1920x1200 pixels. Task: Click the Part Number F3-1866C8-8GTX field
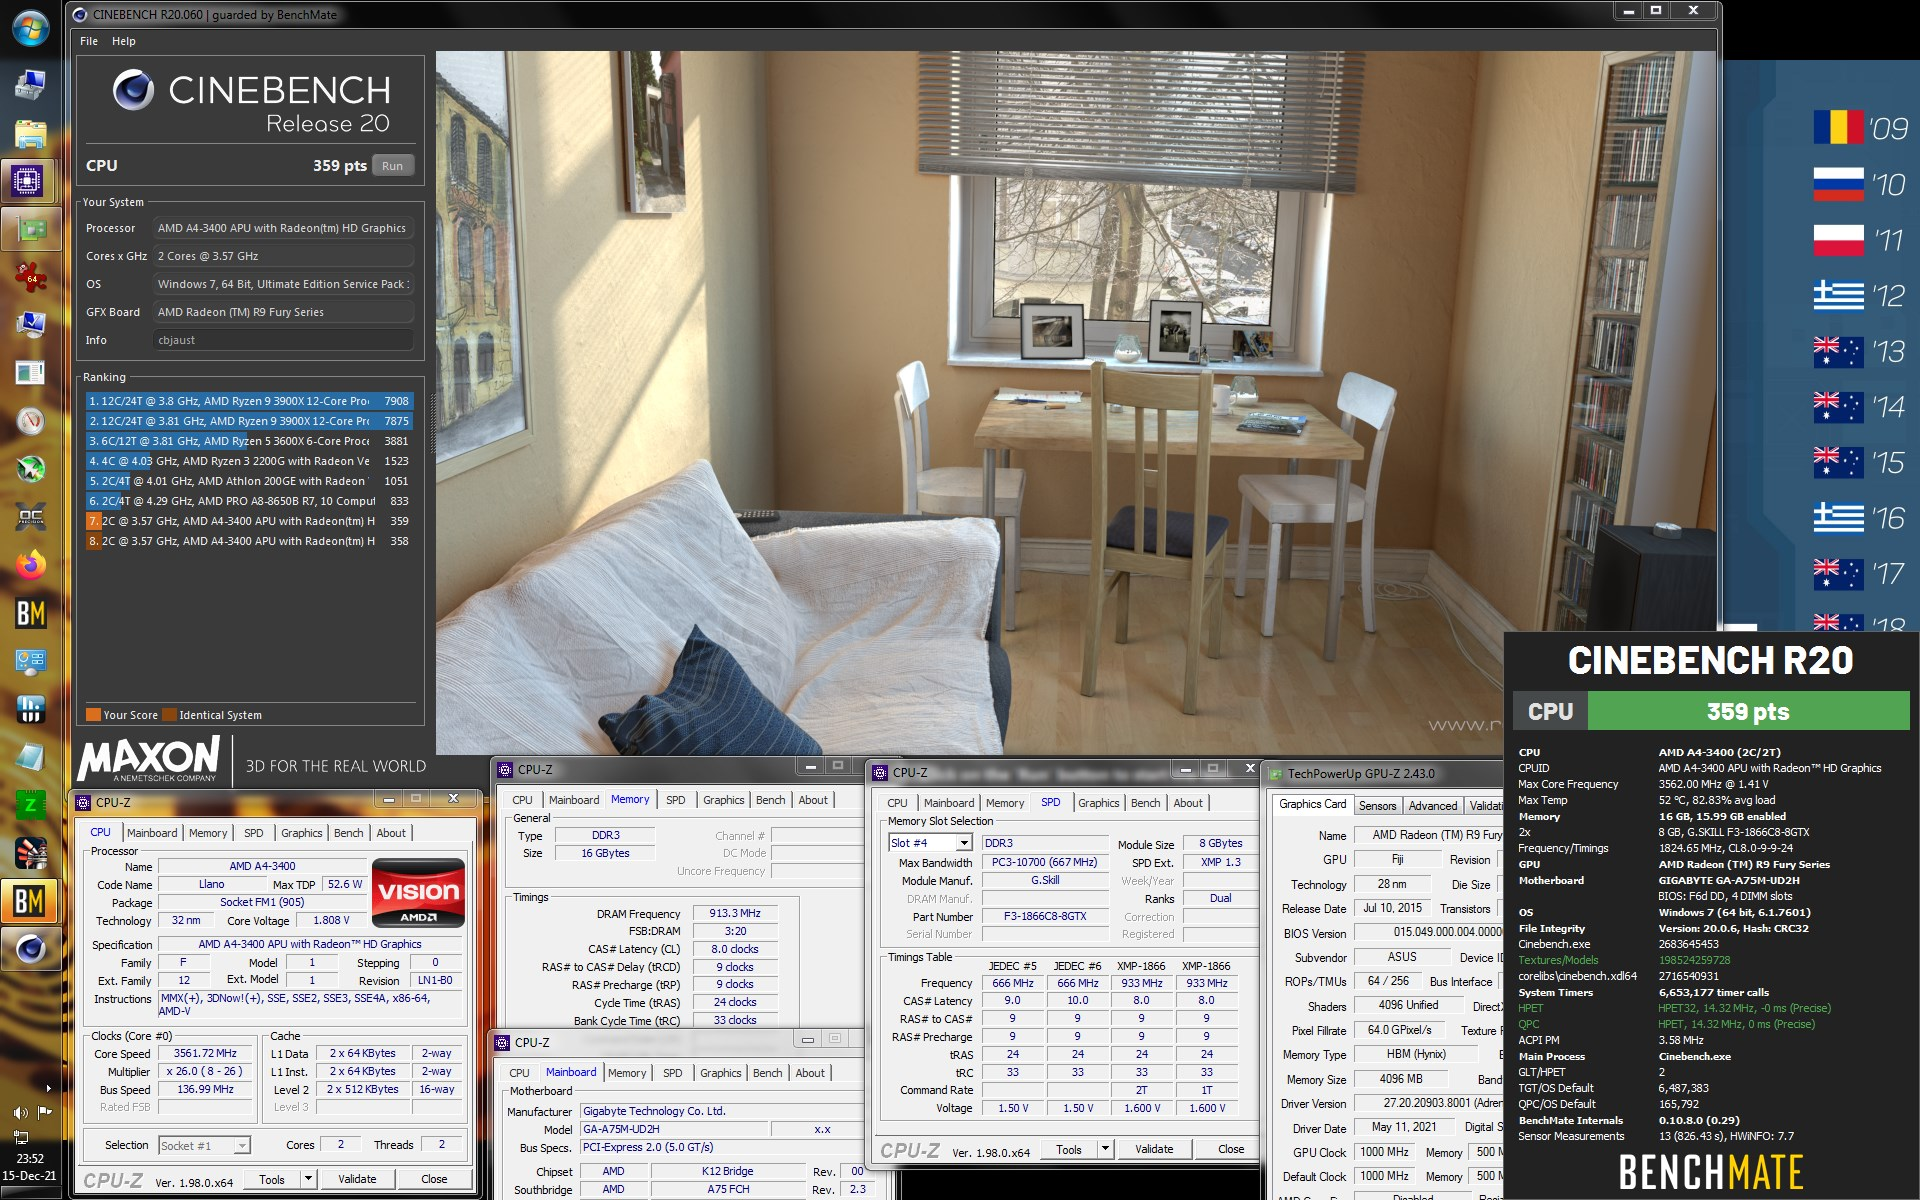tap(1045, 916)
